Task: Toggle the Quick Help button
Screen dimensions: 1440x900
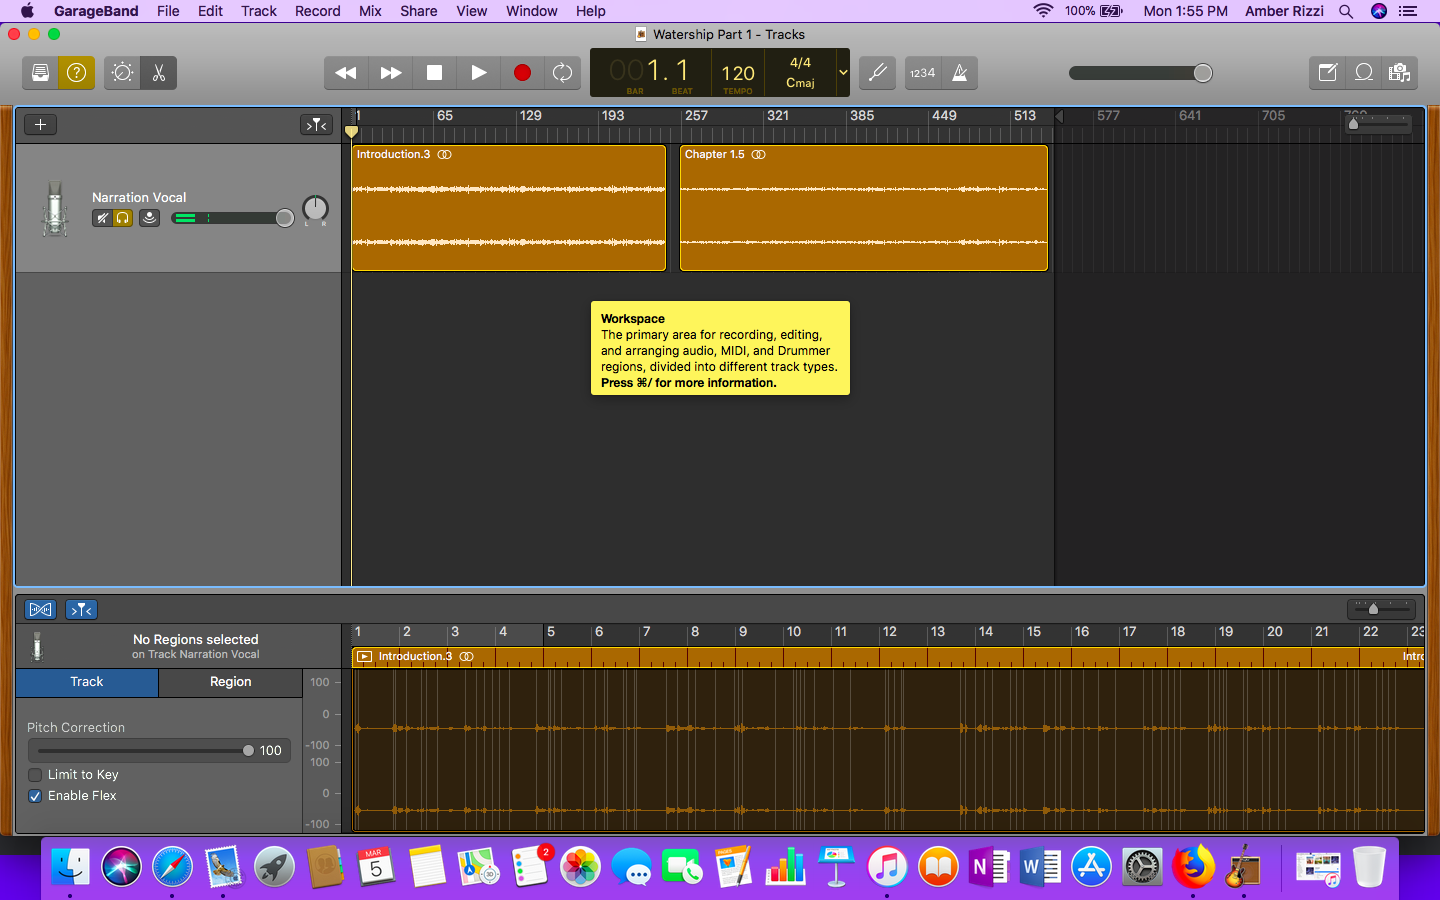Action: [76, 73]
